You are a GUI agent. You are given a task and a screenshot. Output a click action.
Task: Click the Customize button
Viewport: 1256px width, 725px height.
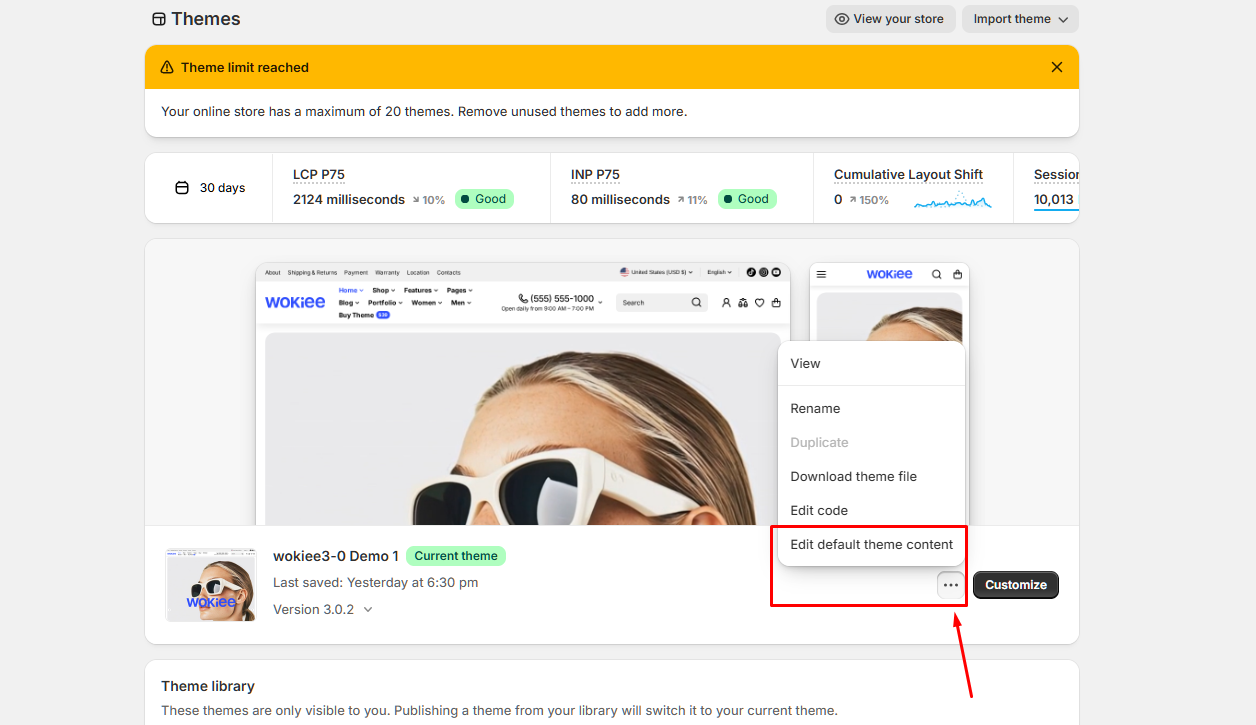point(1015,585)
